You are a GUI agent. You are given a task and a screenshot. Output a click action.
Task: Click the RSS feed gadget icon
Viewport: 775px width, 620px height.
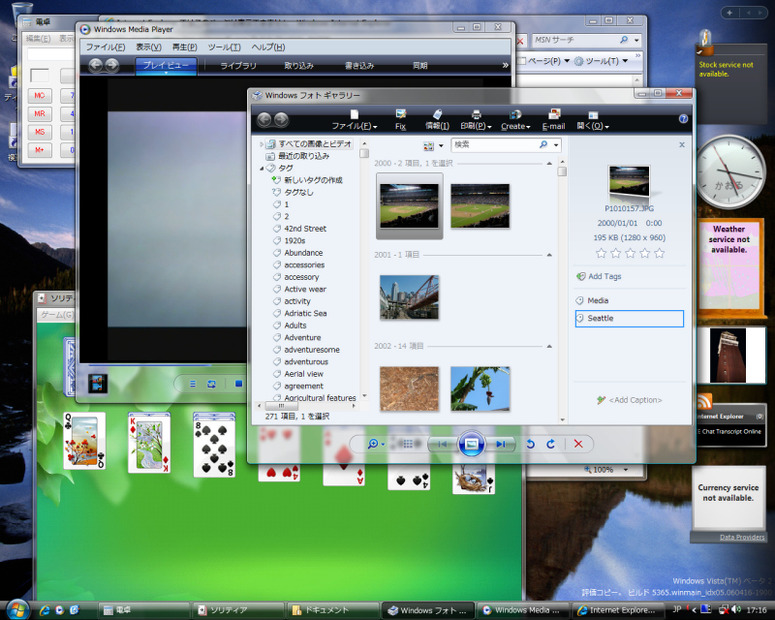point(704,400)
